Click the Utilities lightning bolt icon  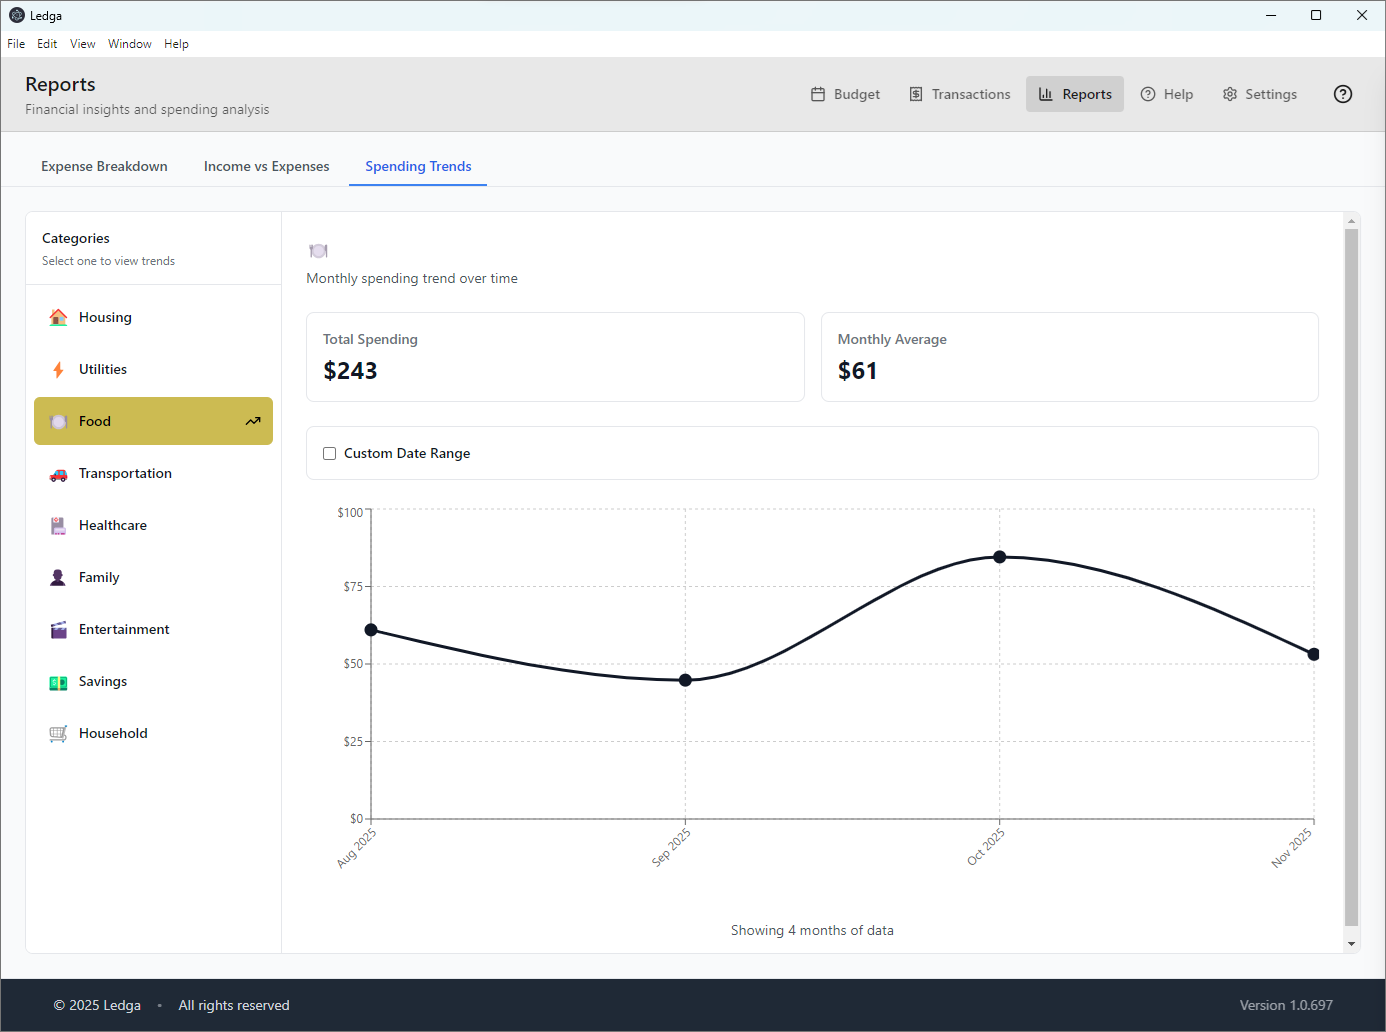pyautogui.click(x=58, y=369)
